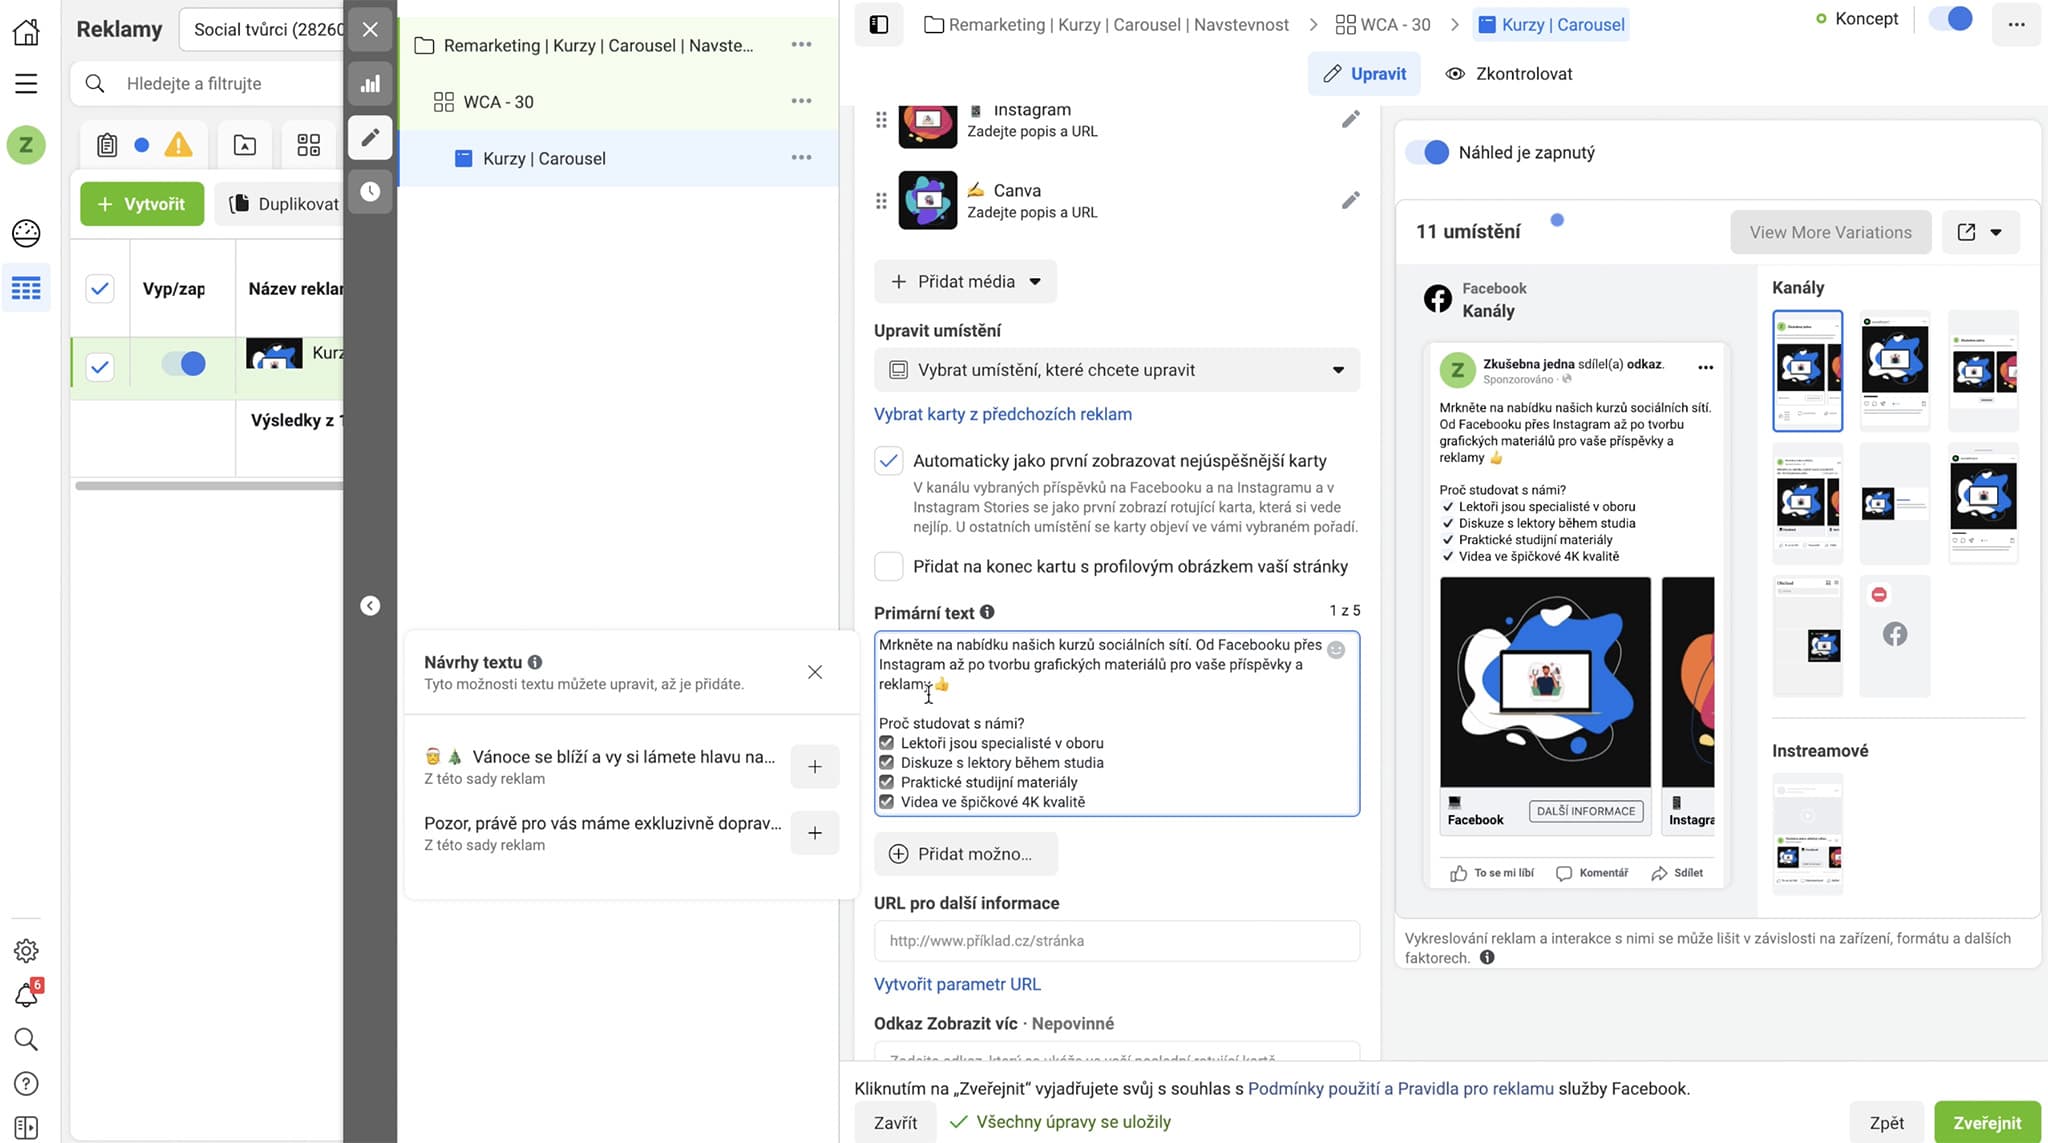Open the charts view icon
This screenshot has height=1143, width=2048.
370,84
